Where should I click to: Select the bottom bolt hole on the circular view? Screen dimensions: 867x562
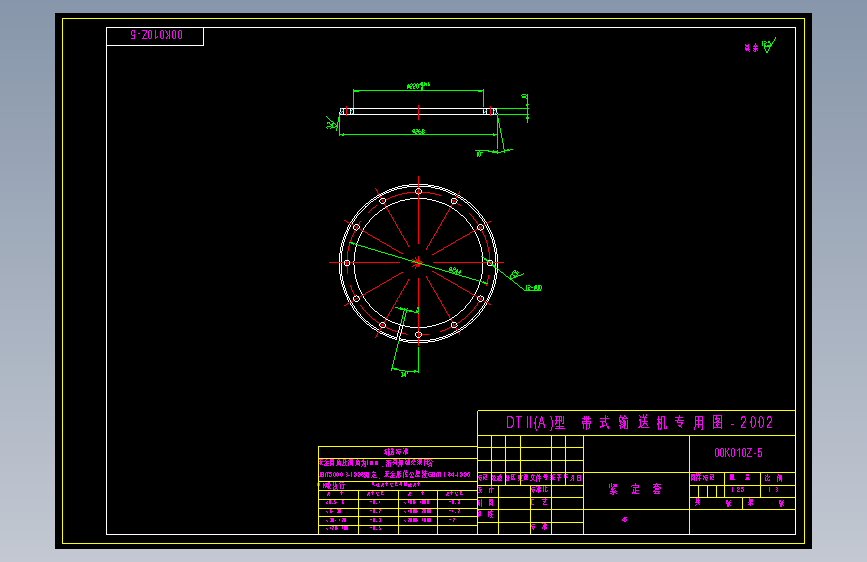coord(419,335)
